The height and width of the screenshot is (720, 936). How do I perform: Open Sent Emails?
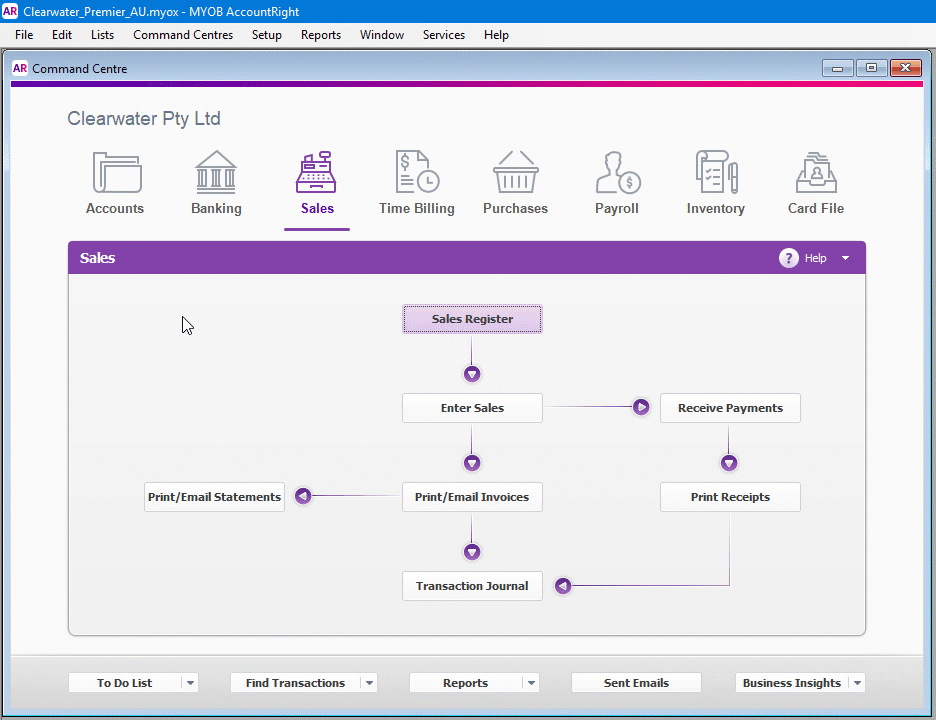tap(636, 682)
